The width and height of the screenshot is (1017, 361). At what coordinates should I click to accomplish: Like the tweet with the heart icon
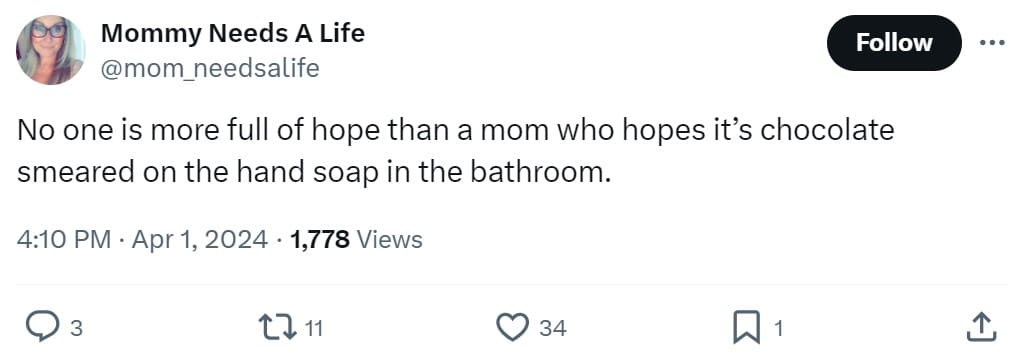coord(514,328)
